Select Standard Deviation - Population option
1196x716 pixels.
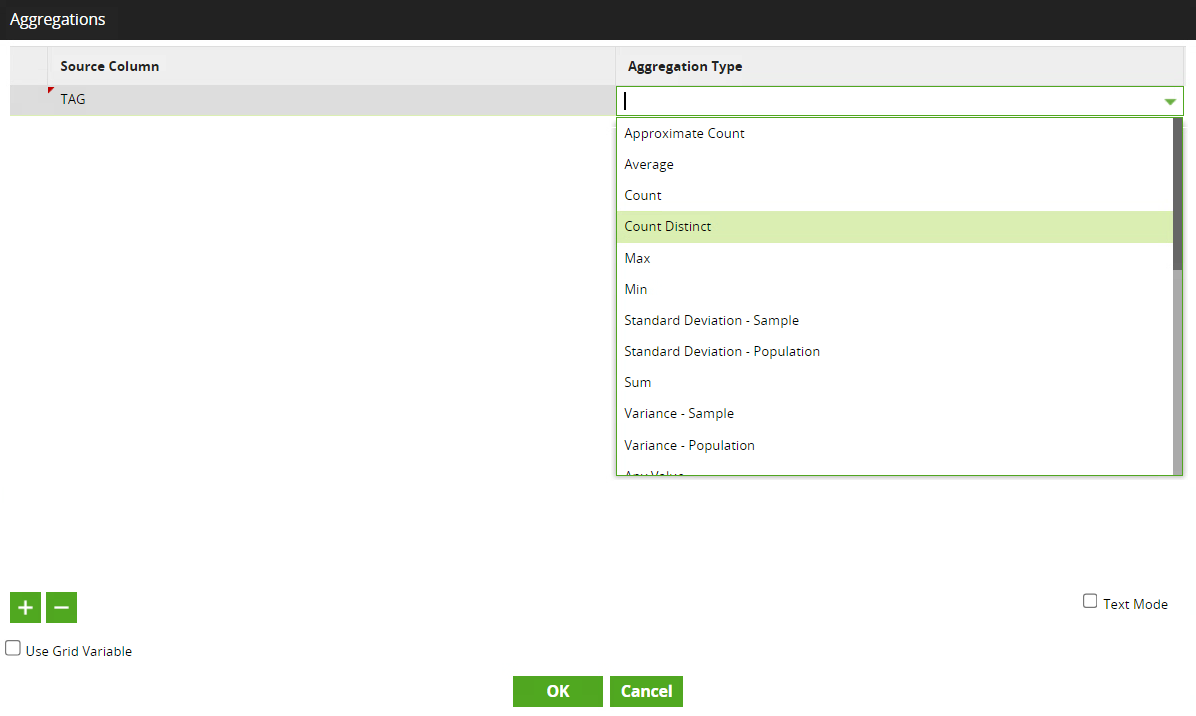click(x=722, y=351)
